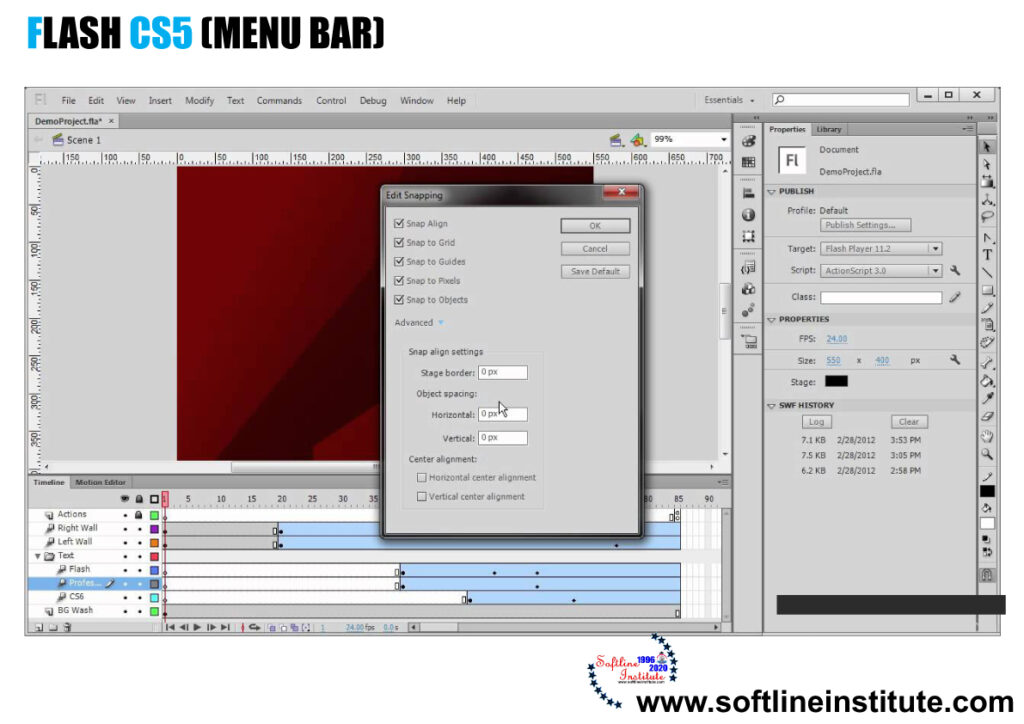Select the Free Transform tool
Screen dimensions: 1024x724
[x=987, y=181]
